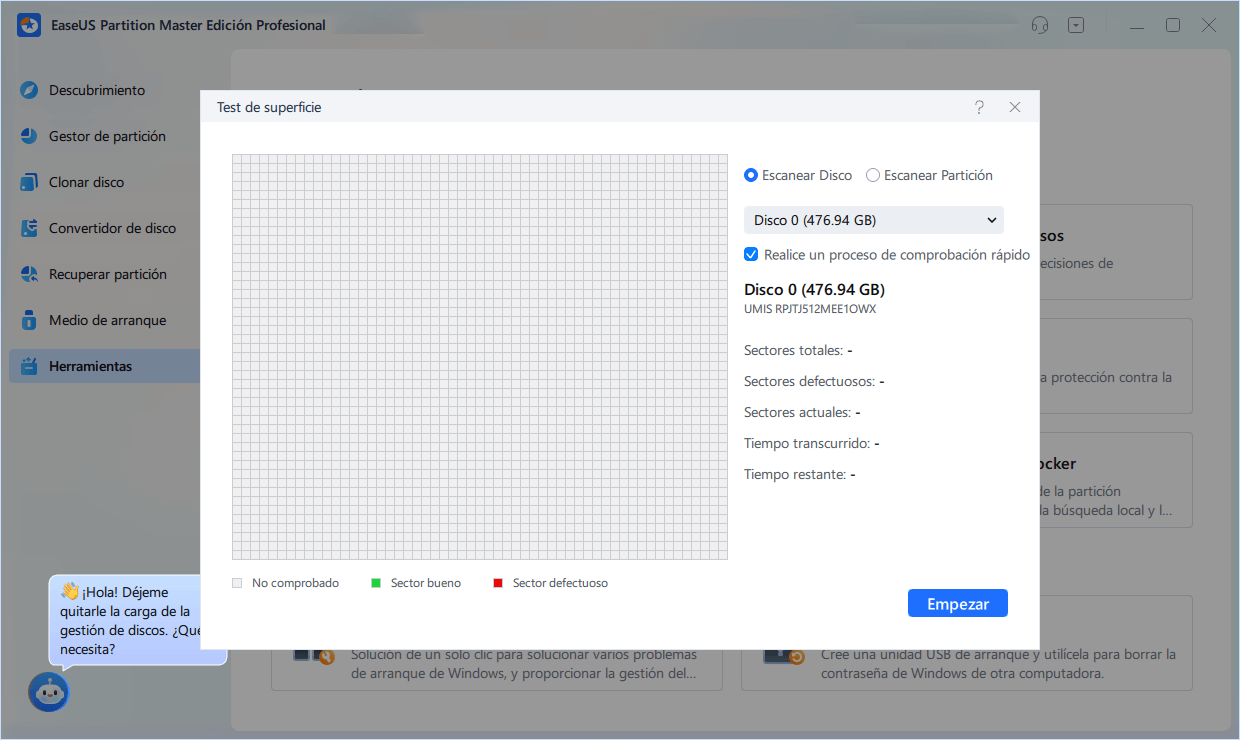Close the Test de superficie dialog

pyautogui.click(x=1015, y=107)
